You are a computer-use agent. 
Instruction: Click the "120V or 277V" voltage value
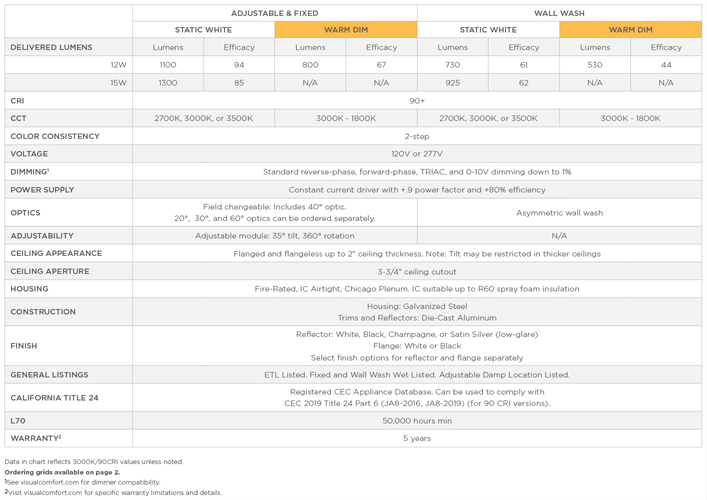pyautogui.click(x=416, y=154)
